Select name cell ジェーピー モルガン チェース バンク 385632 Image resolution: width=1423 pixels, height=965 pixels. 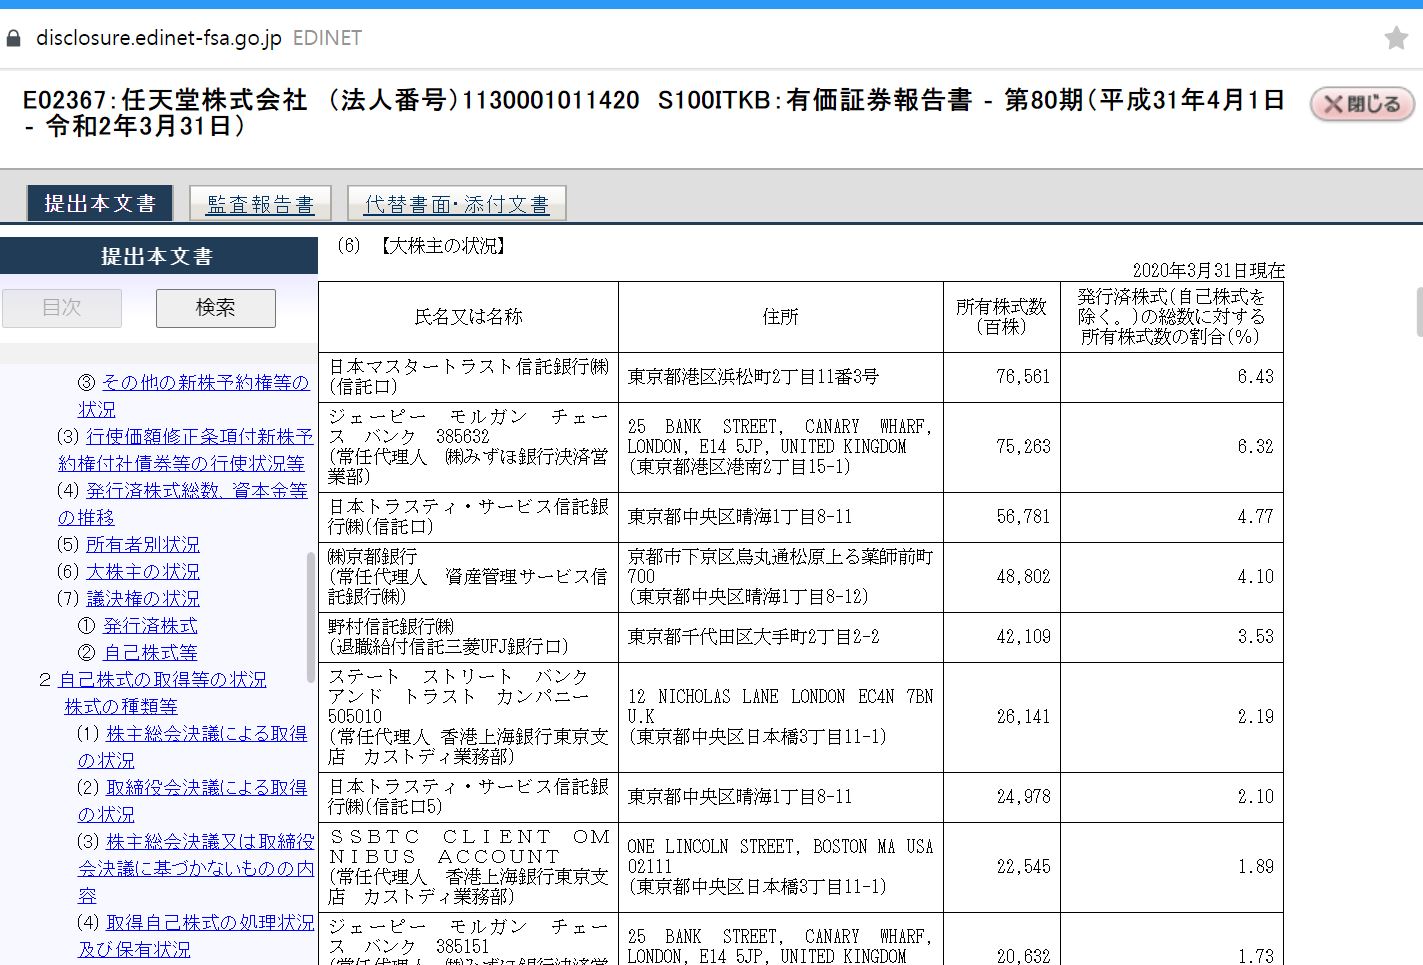468,447
